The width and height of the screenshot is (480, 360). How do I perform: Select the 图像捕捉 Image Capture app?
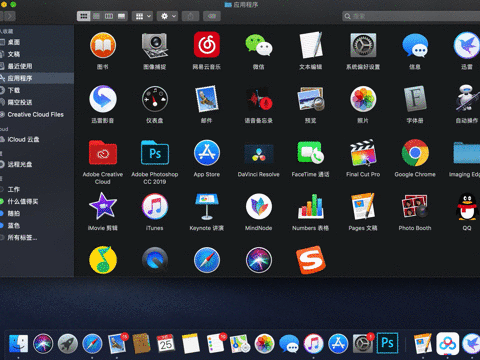(x=155, y=45)
